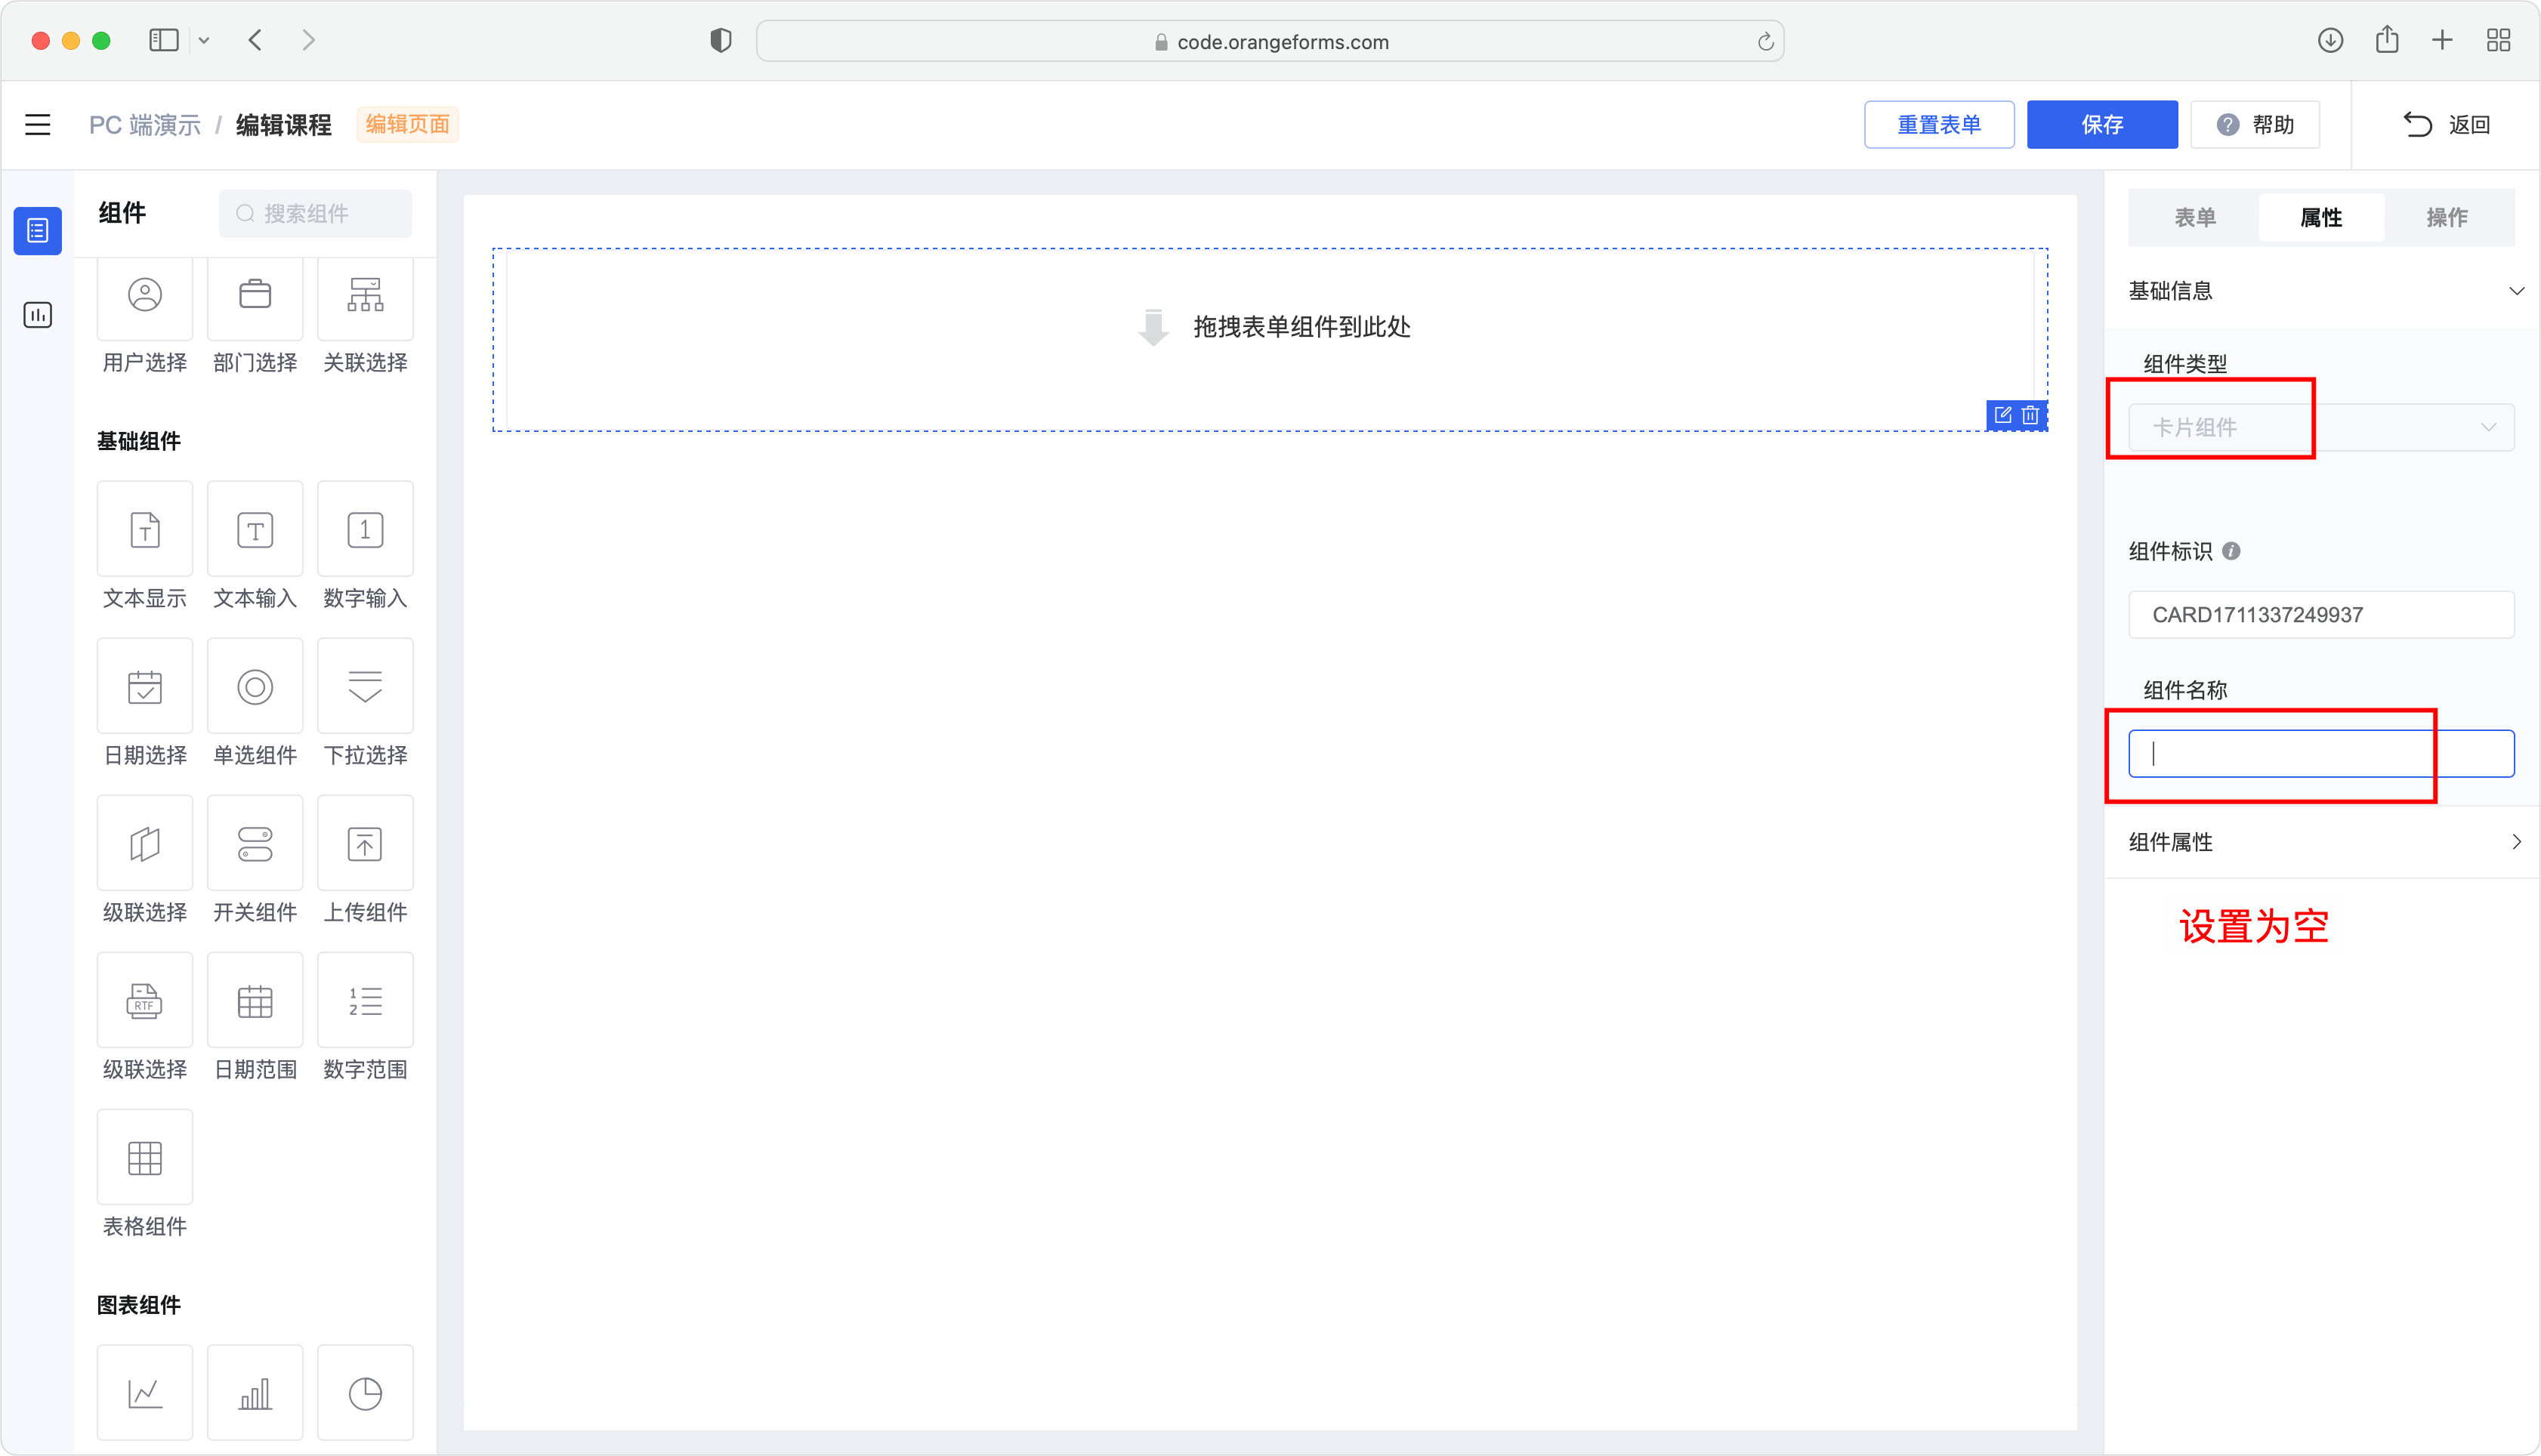Viewport: 2541px width, 1456px height.
Task: Open the chart sidebar panel icon
Action: (x=38, y=315)
